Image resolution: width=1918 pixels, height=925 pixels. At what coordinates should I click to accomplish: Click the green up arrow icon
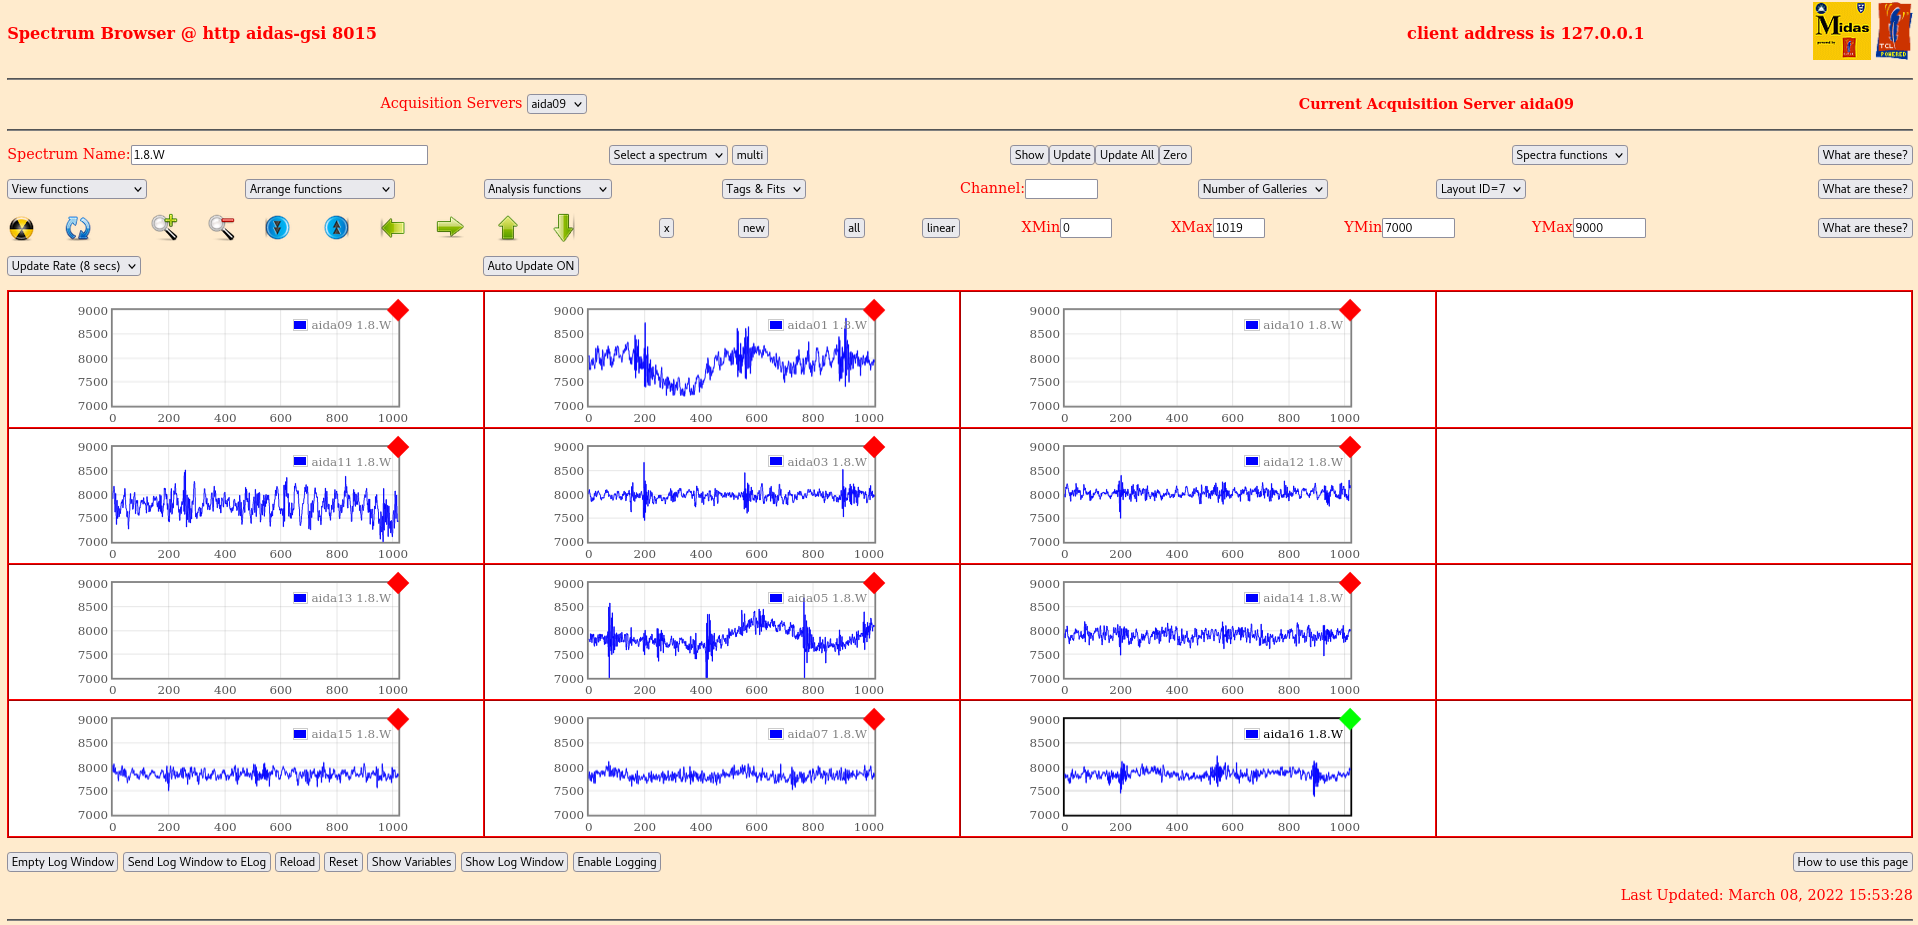(x=508, y=228)
